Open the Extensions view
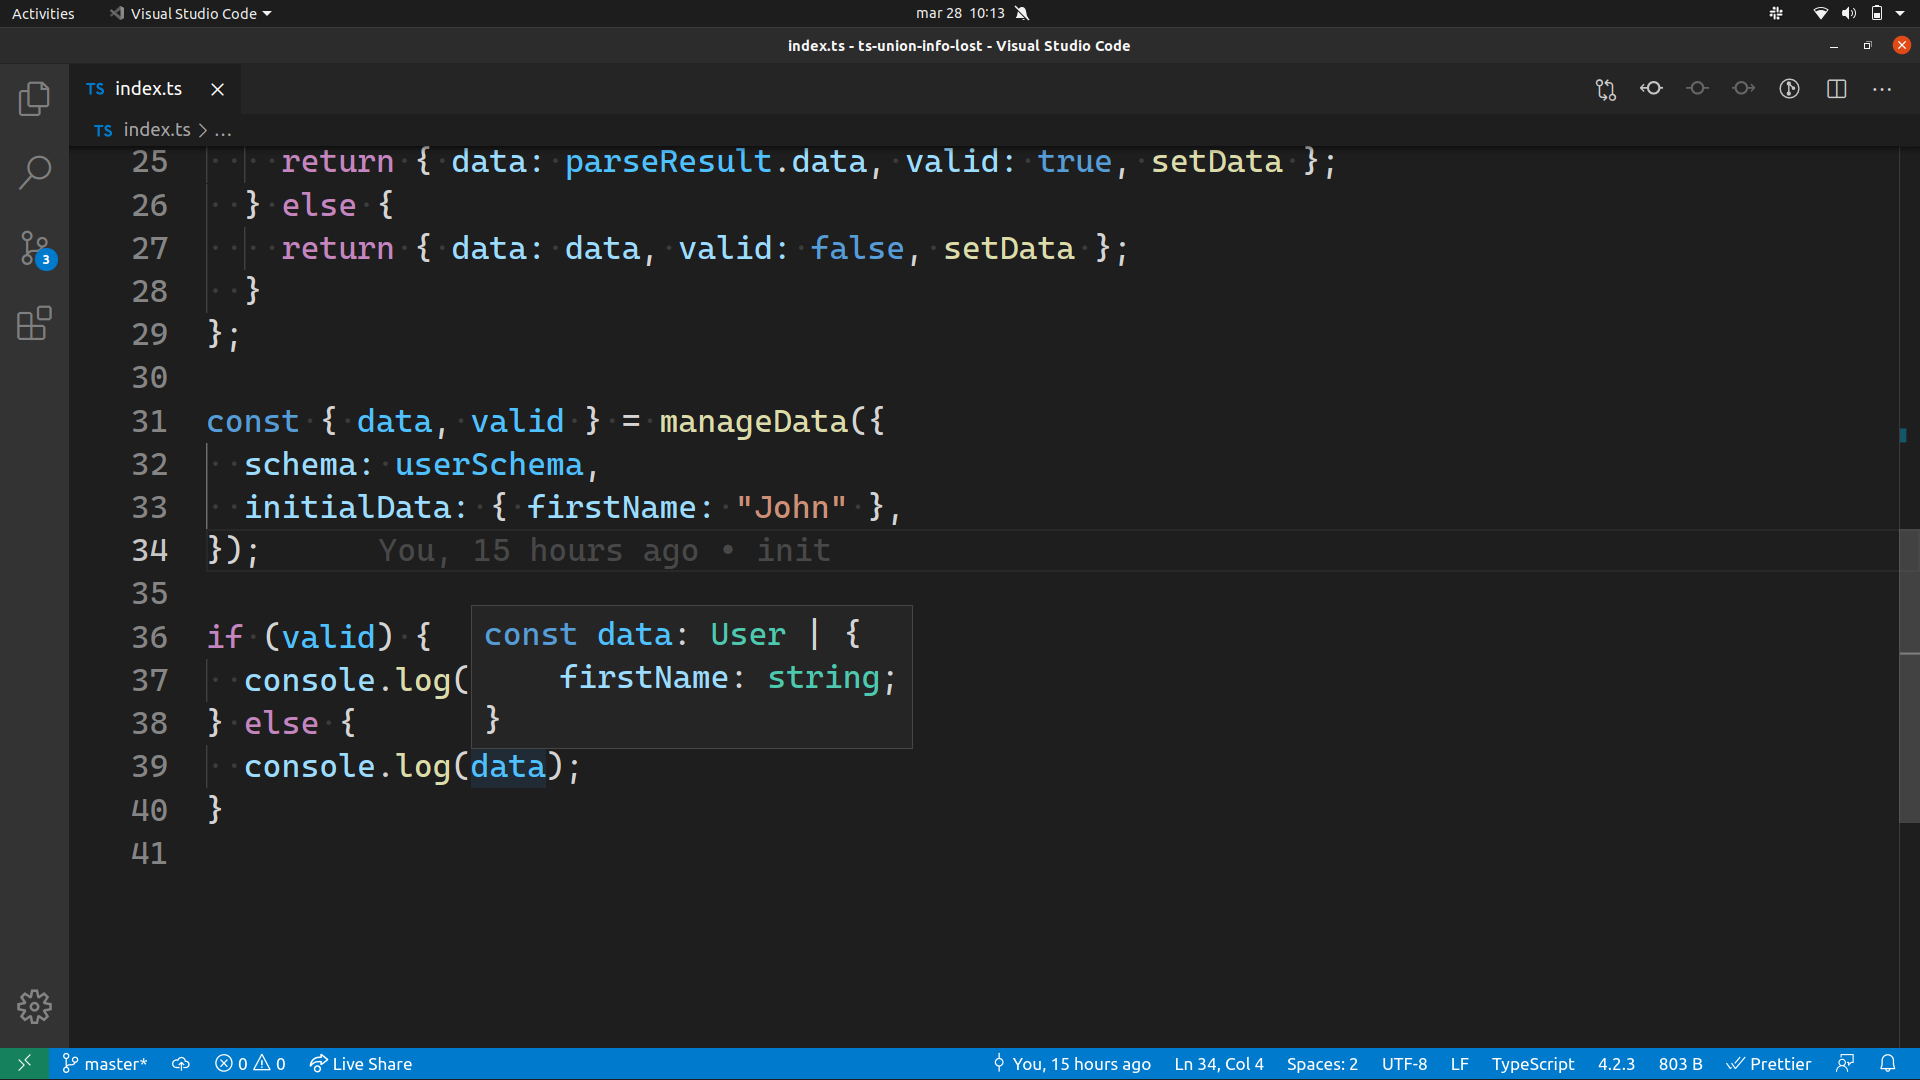Viewport: 1920px width, 1080px height. 34,323
